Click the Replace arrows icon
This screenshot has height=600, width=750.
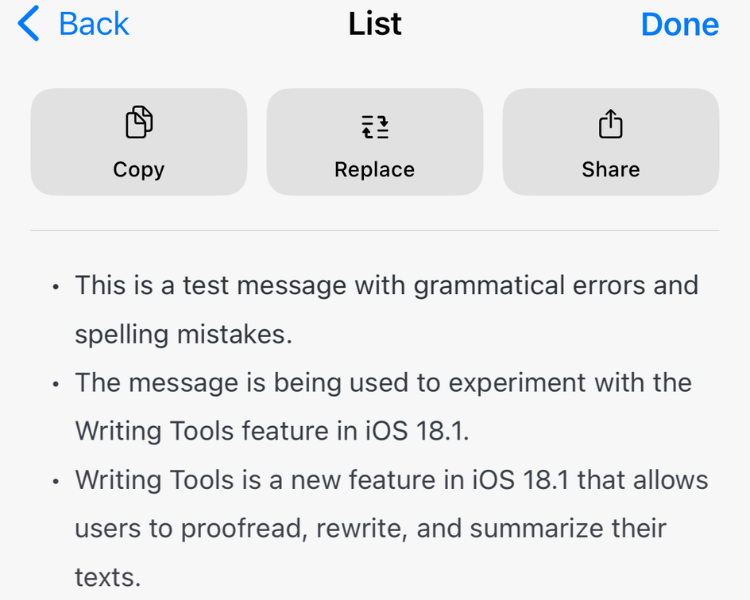point(375,126)
